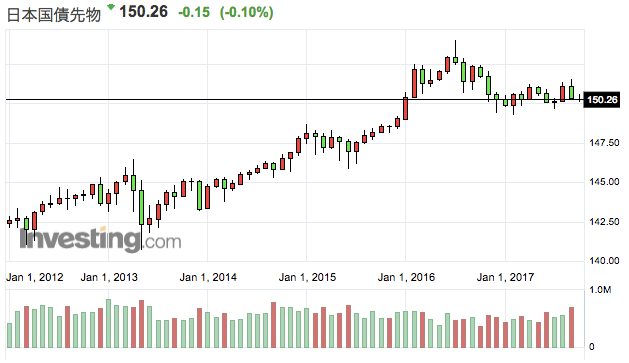Select the 日本国債先物 chart title

coord(54,15)
